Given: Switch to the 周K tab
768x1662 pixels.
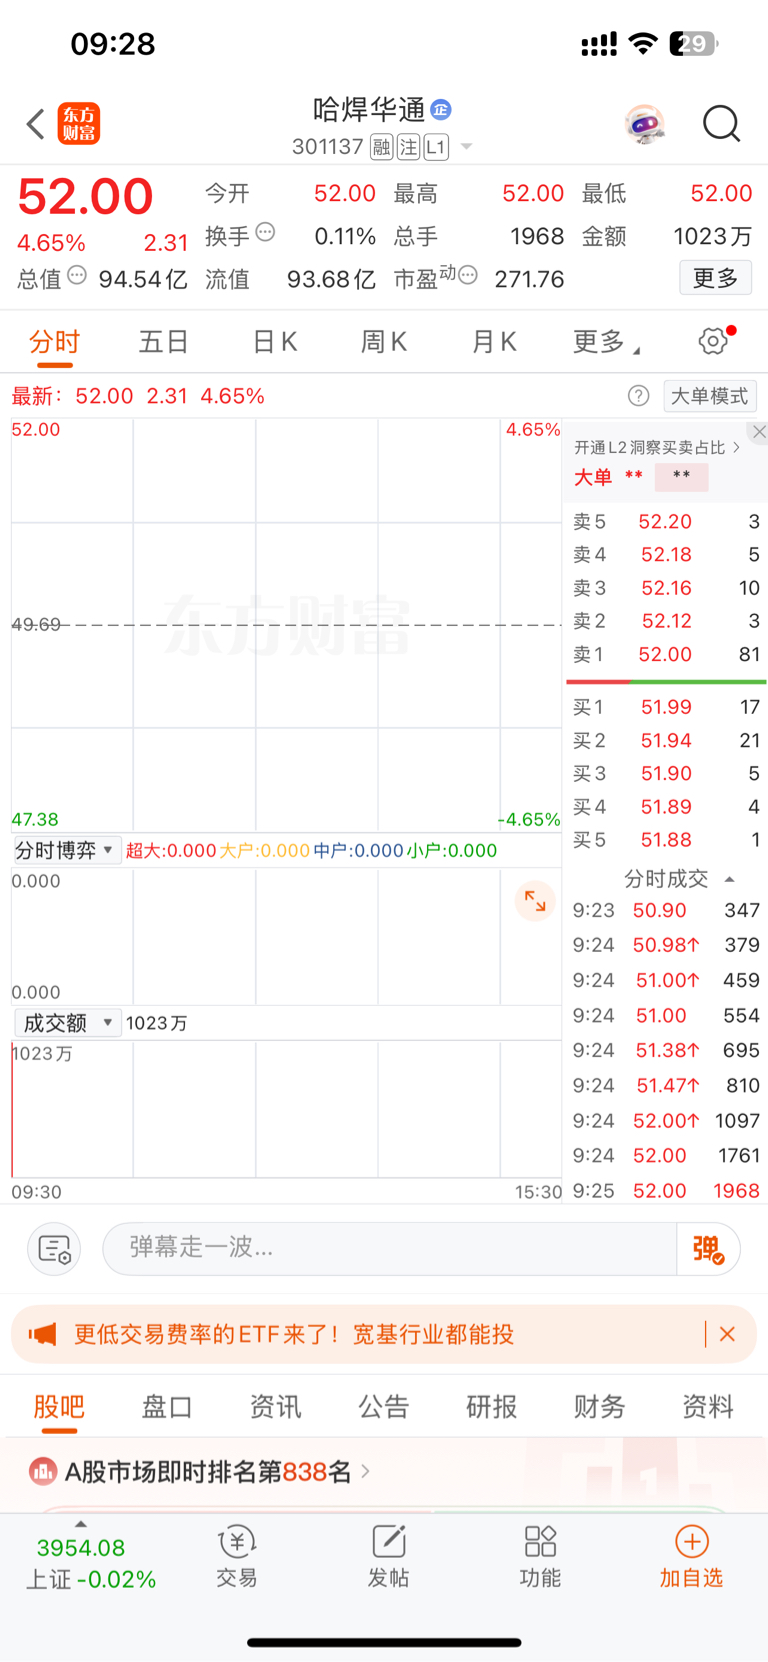Looking at the screenshot, I should pos(384,342).
